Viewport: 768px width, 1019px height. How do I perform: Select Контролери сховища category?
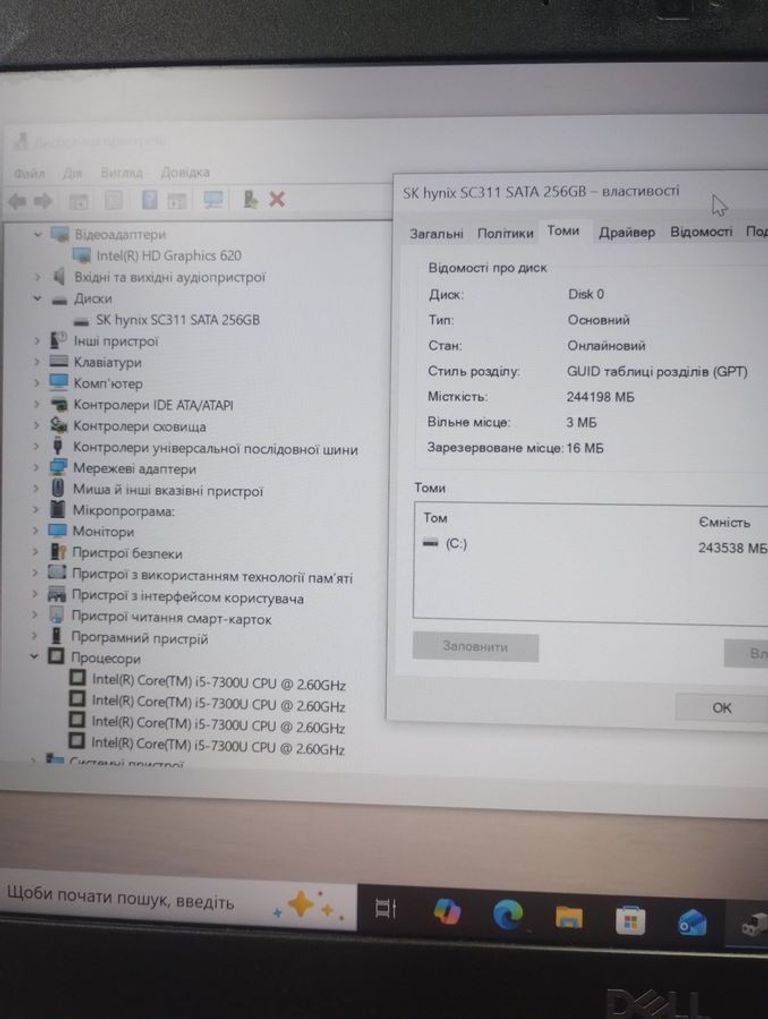(139, 426)
